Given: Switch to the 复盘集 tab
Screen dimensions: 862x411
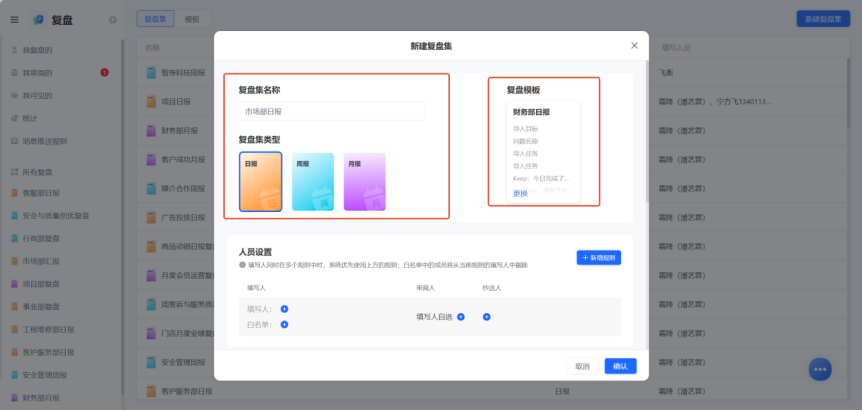Looking at the screenshot, I should (156, 19).
